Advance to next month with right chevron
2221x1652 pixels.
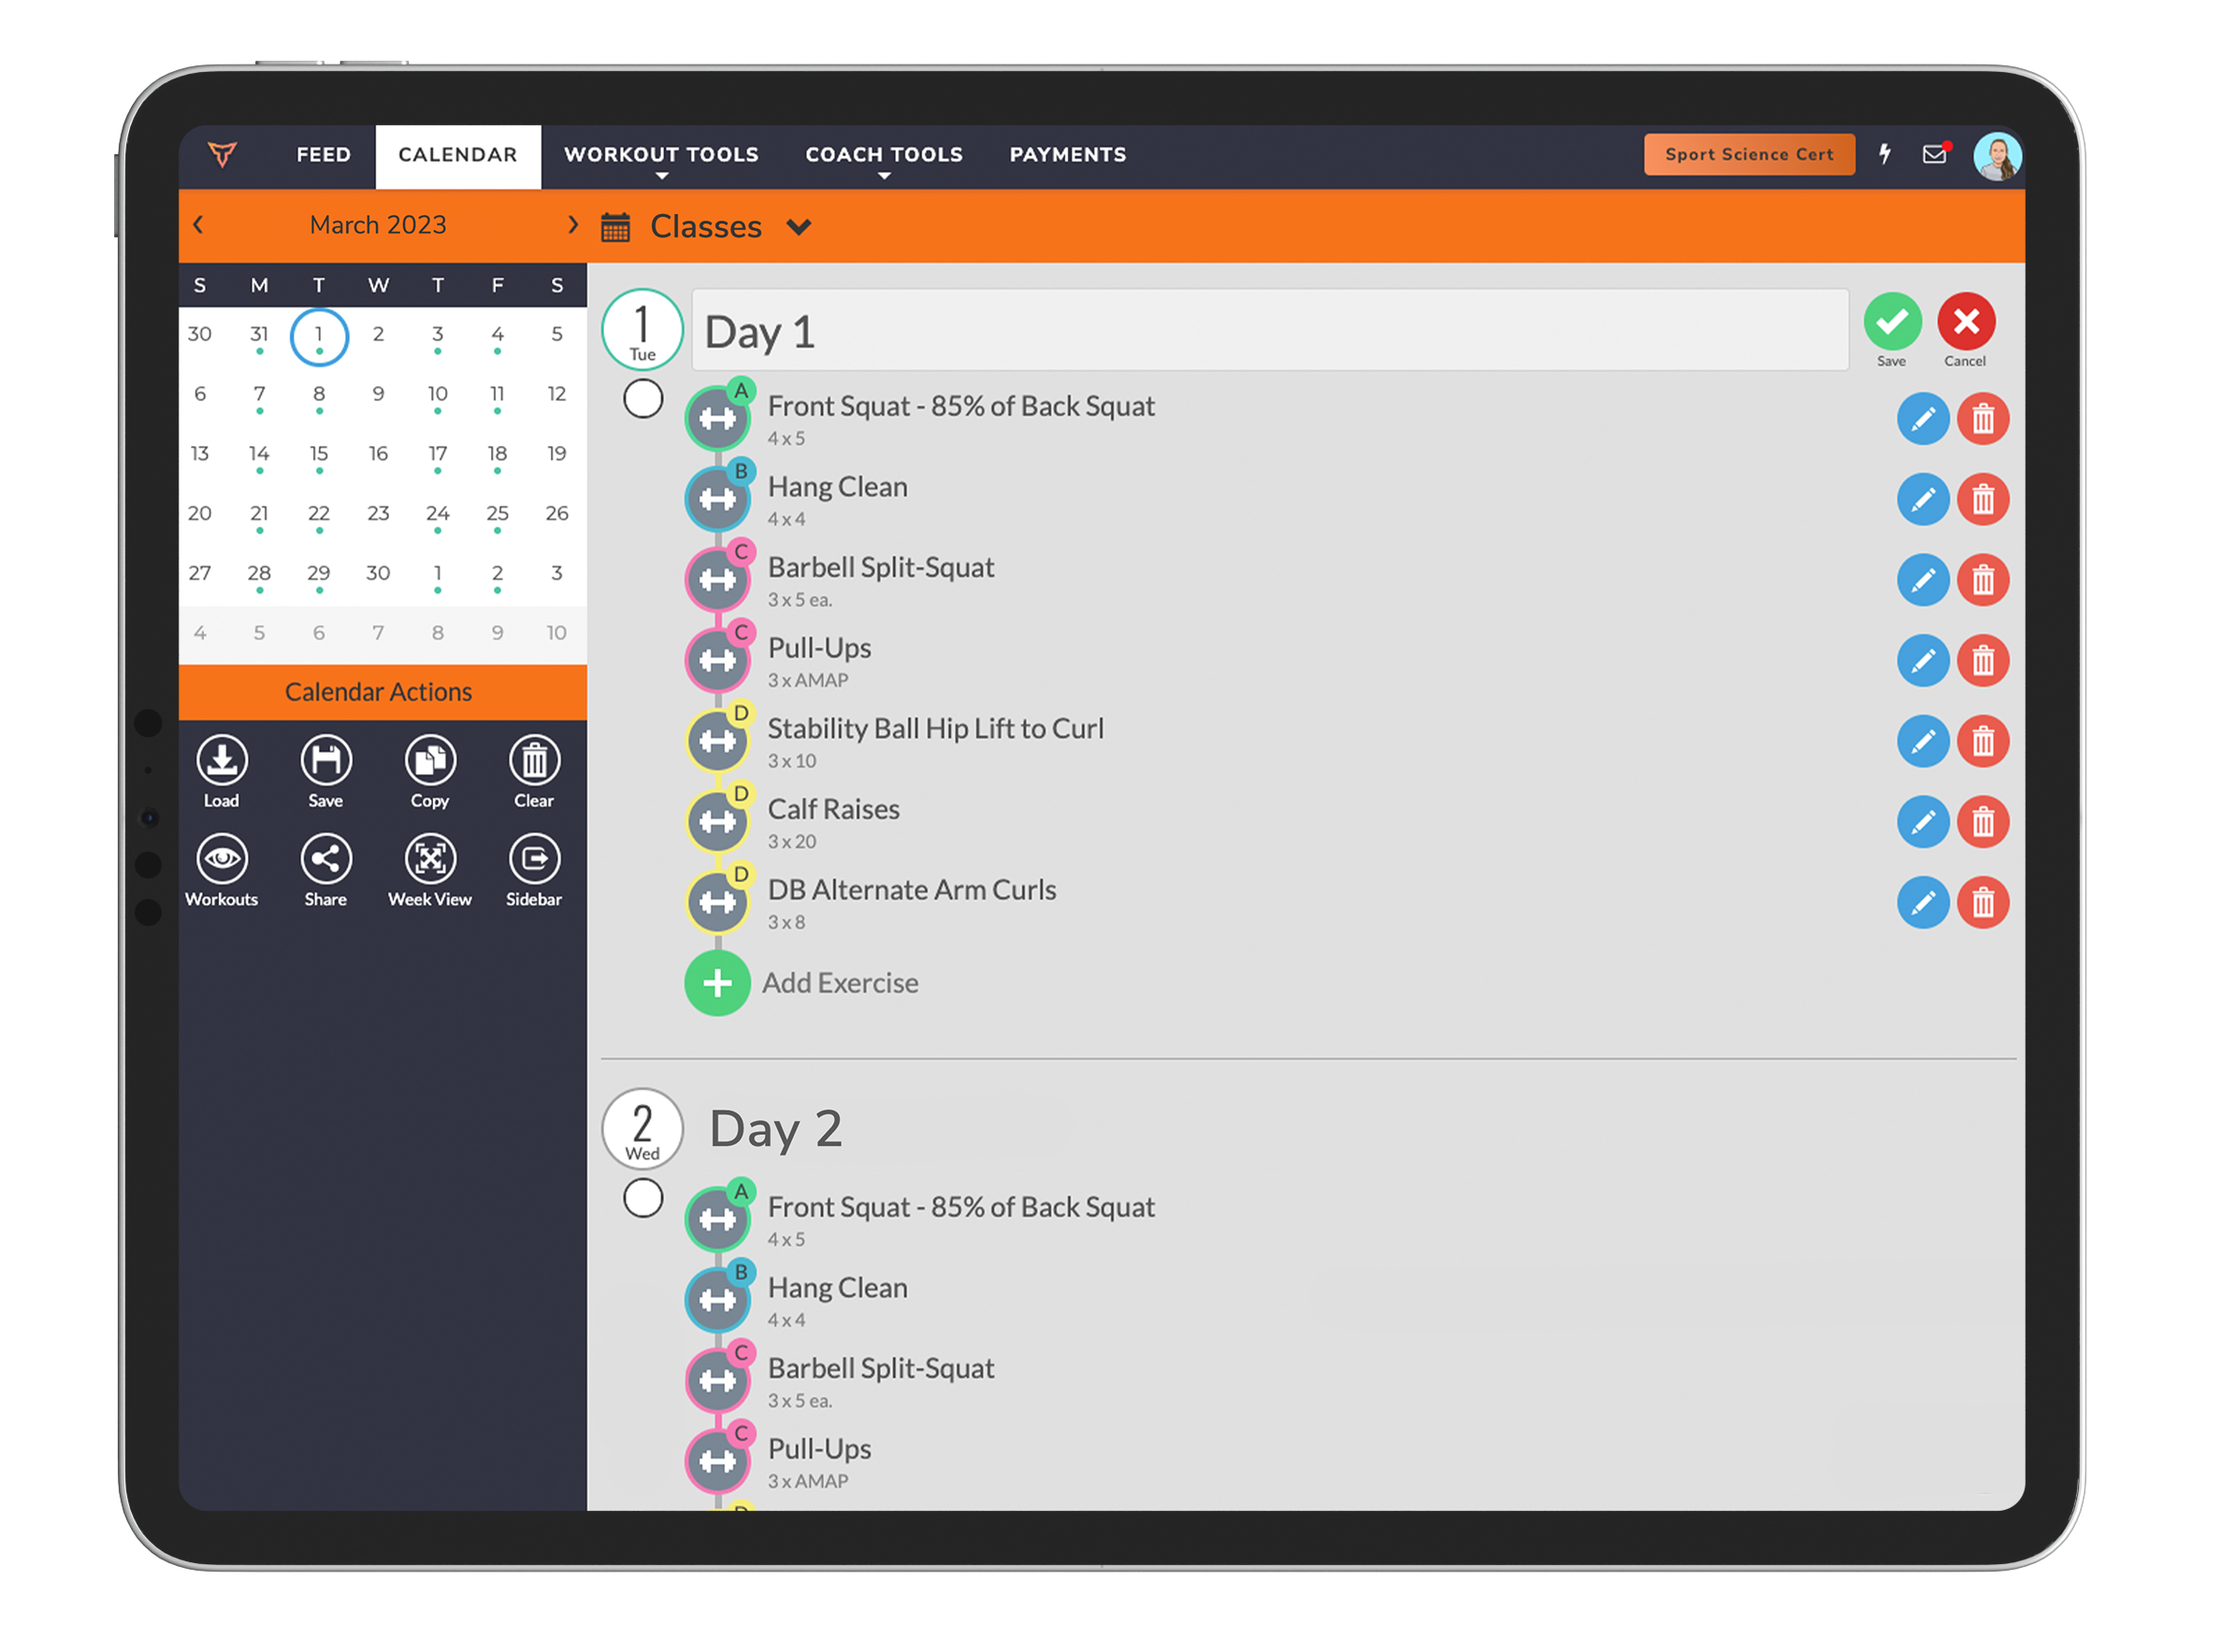click(x=573, y=224)
